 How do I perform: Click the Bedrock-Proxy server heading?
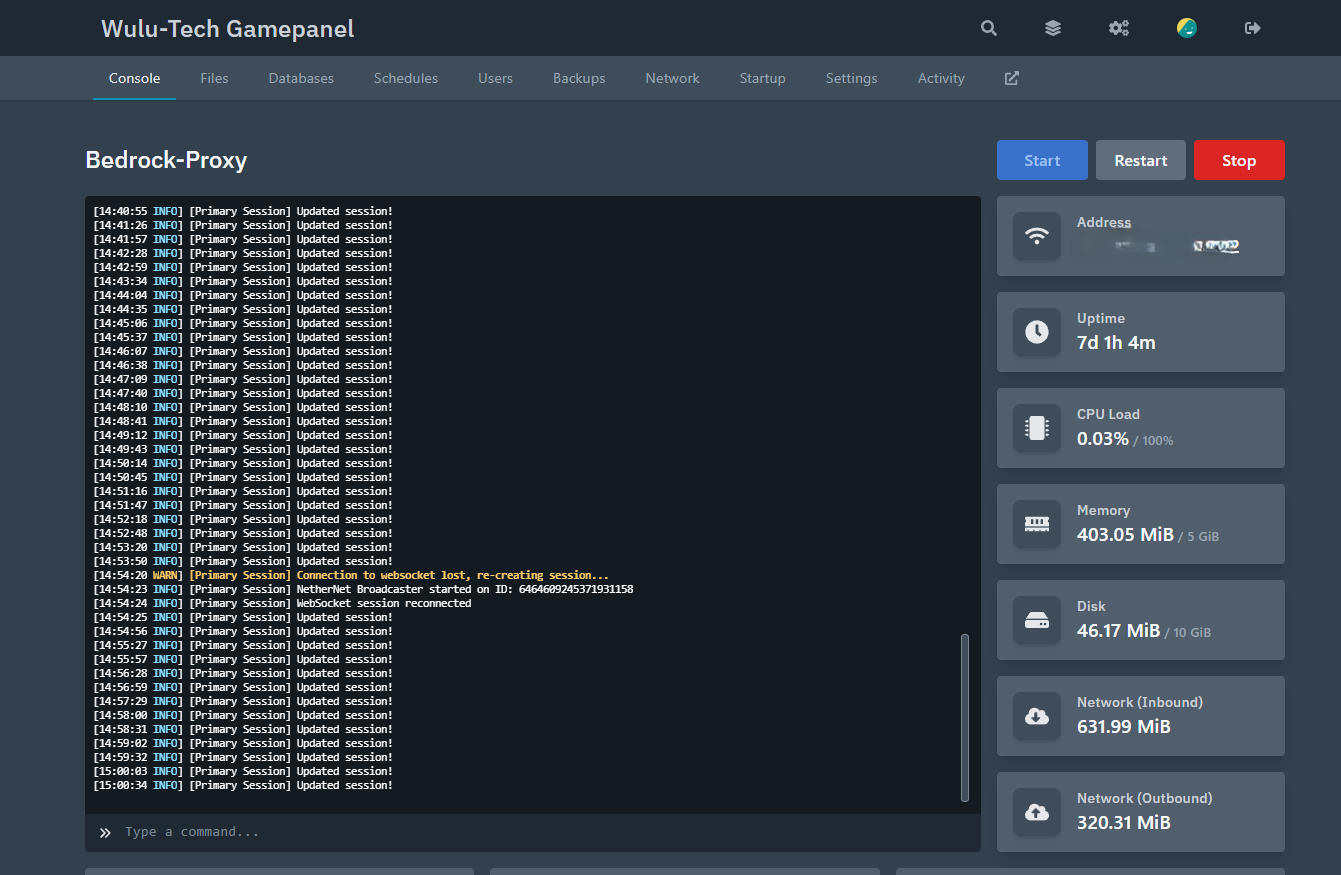166,160
